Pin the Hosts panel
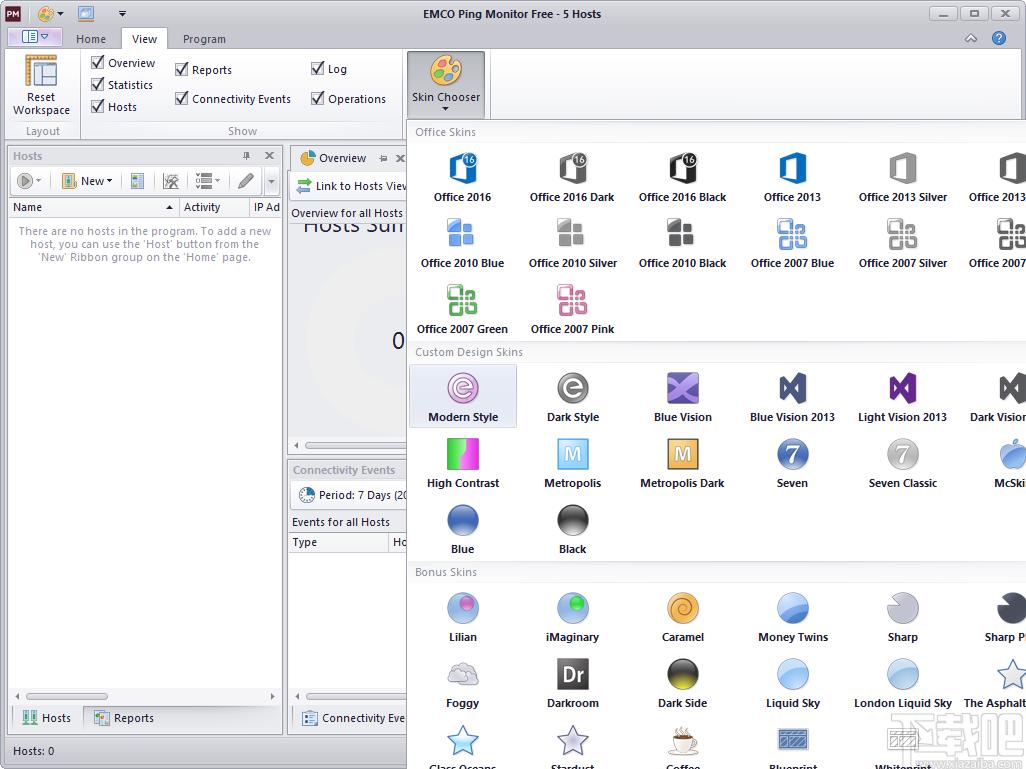Viewport: 1026px width, 769px height. point(246,156)
